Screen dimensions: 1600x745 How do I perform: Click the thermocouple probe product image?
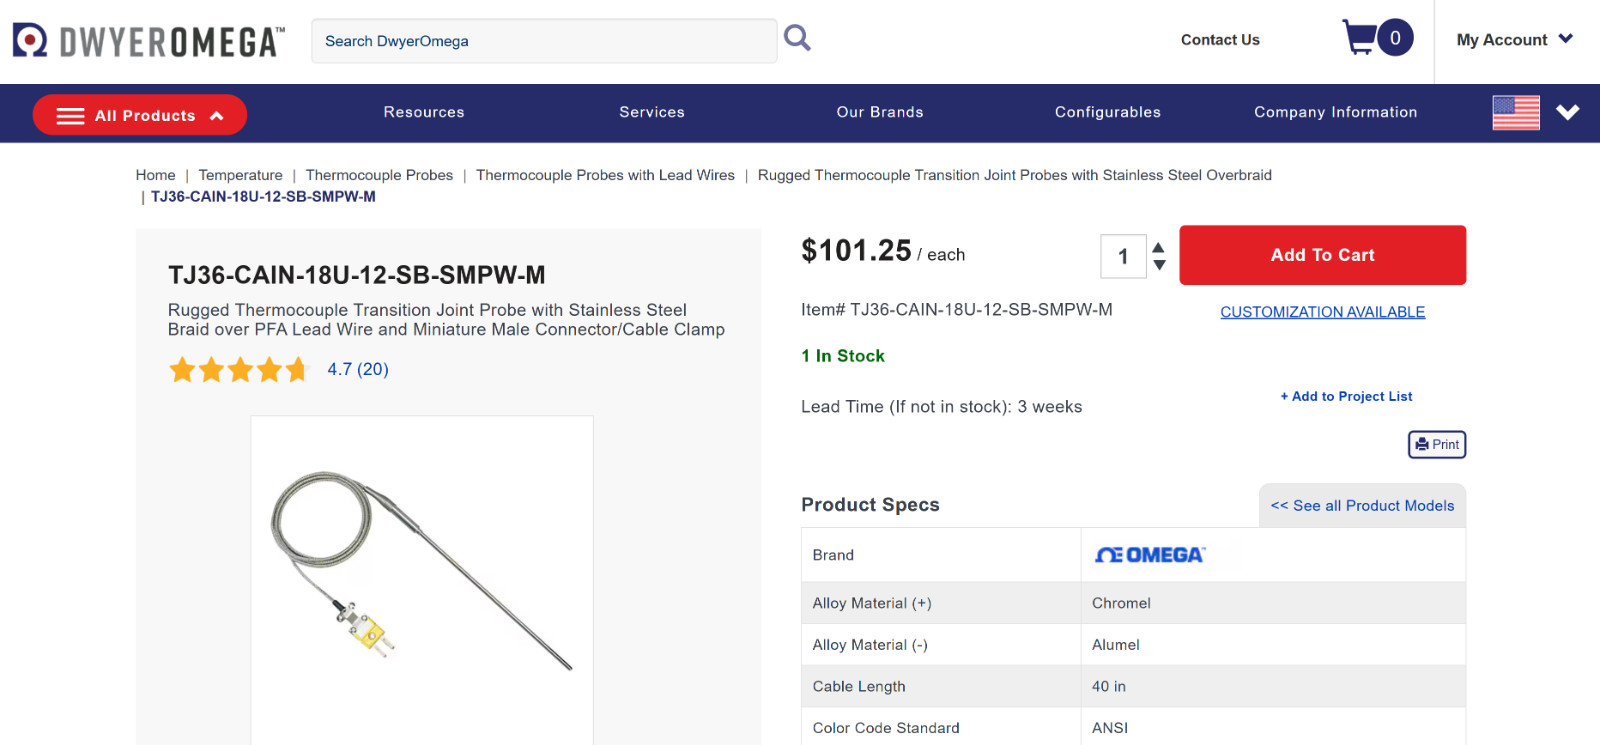point(421,570)
